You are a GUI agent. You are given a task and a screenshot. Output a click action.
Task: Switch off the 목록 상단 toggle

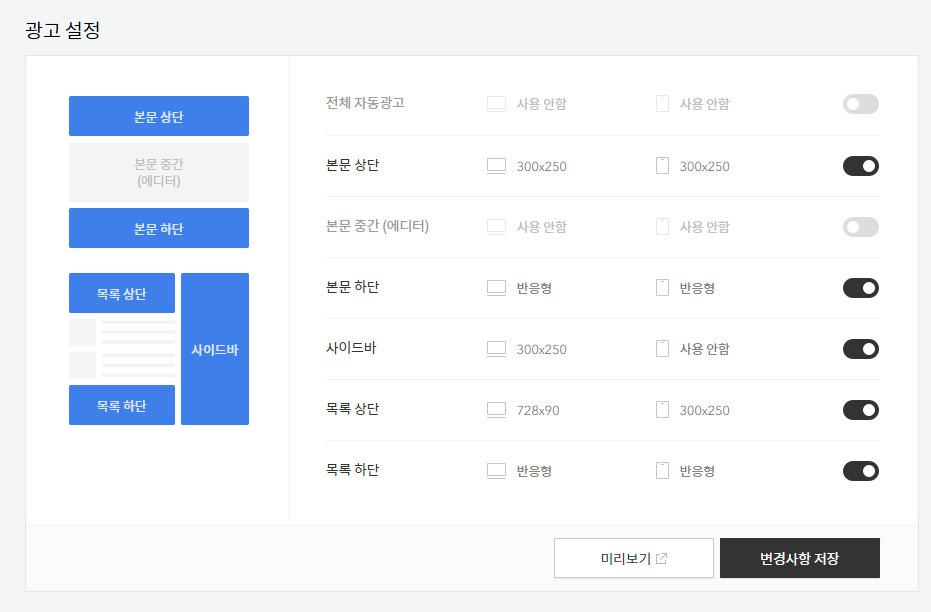point(860,410)
